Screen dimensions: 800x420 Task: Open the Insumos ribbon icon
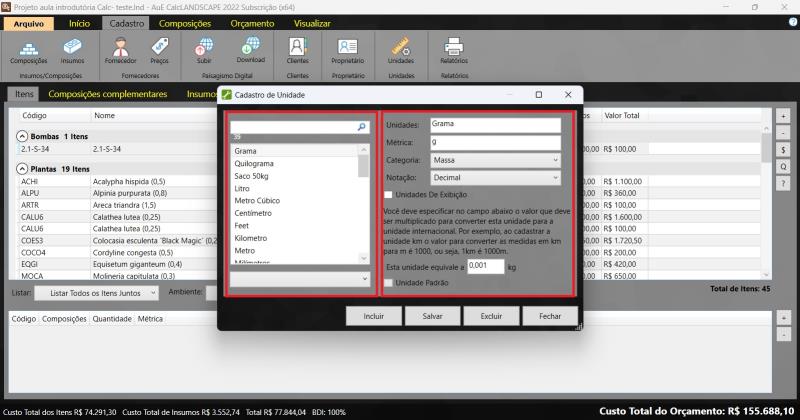point(72,52)
